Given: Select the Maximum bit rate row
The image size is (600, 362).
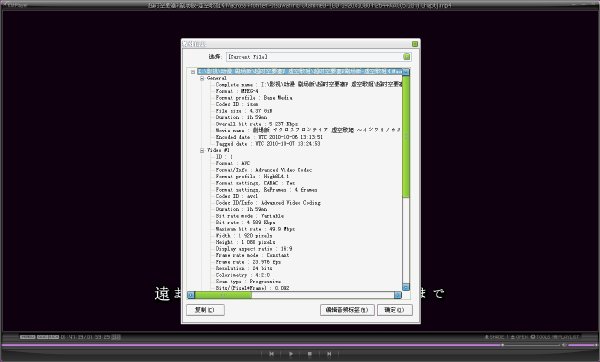Looking at the screenshot, I should 255,229.
